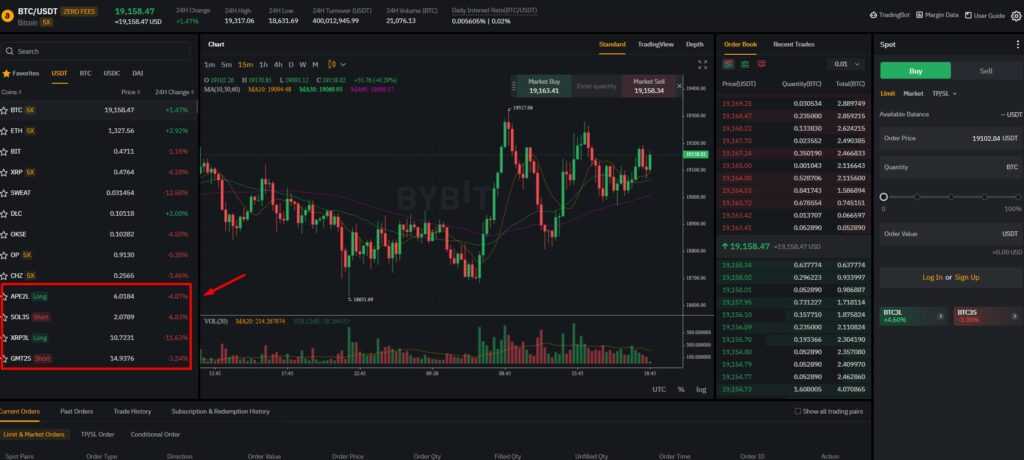Open the Margin Data icon link

click(920, 15)
